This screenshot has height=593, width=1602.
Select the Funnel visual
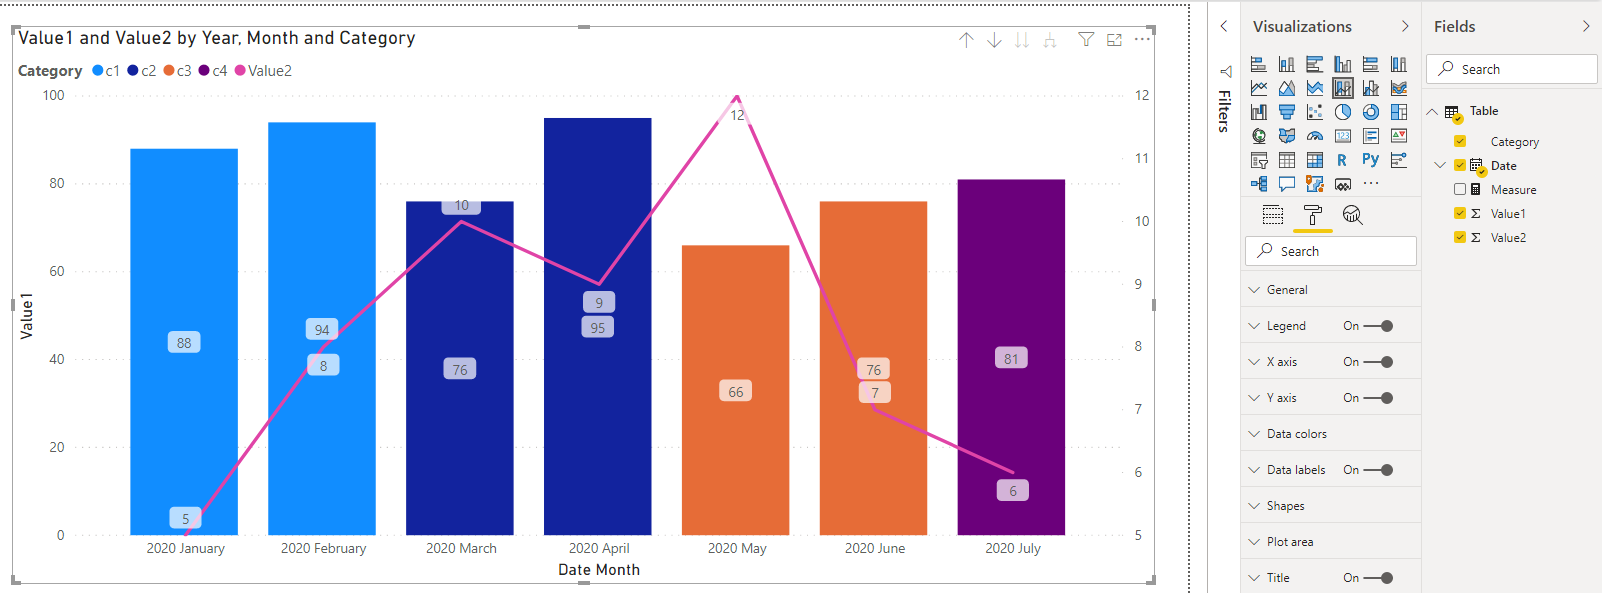(1287, 112)
